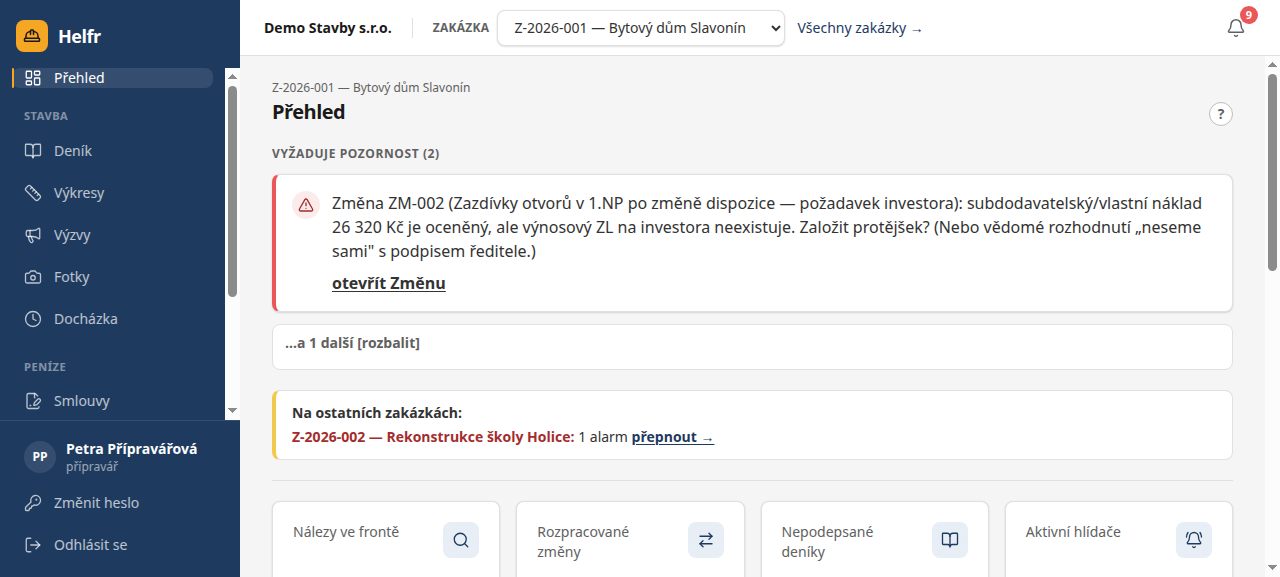The image size is (1280, 577).
Task: Follow the Všechny zakázky link
Action: (x=860, y=29)
